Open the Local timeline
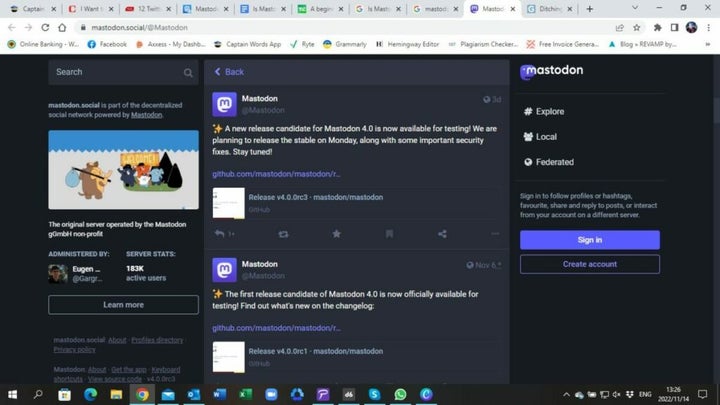 [x=546, y=136]
